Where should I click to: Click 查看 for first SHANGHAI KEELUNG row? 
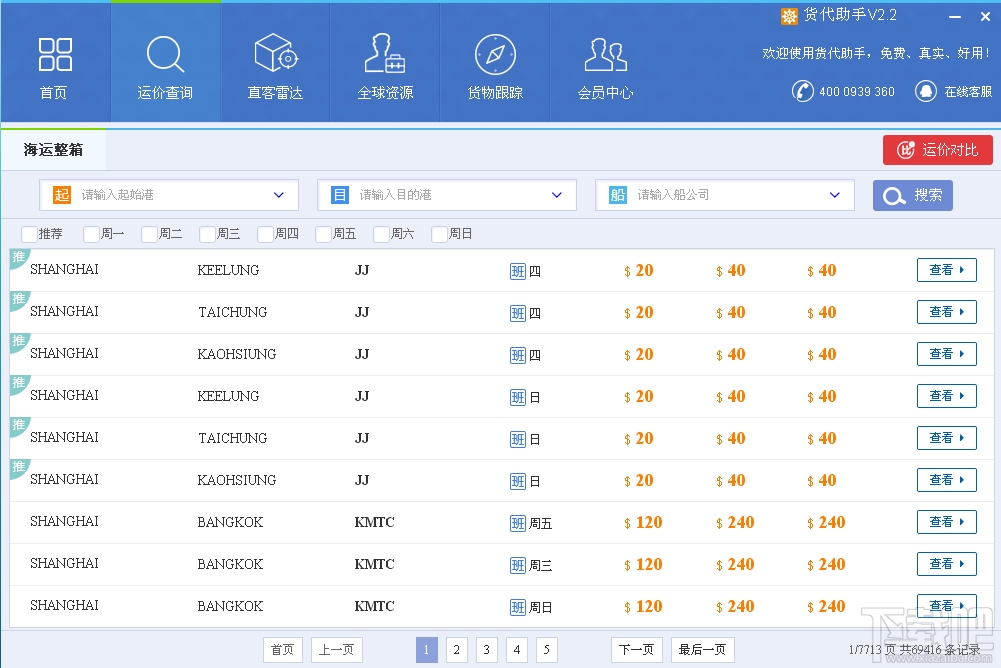pos(947,270)
